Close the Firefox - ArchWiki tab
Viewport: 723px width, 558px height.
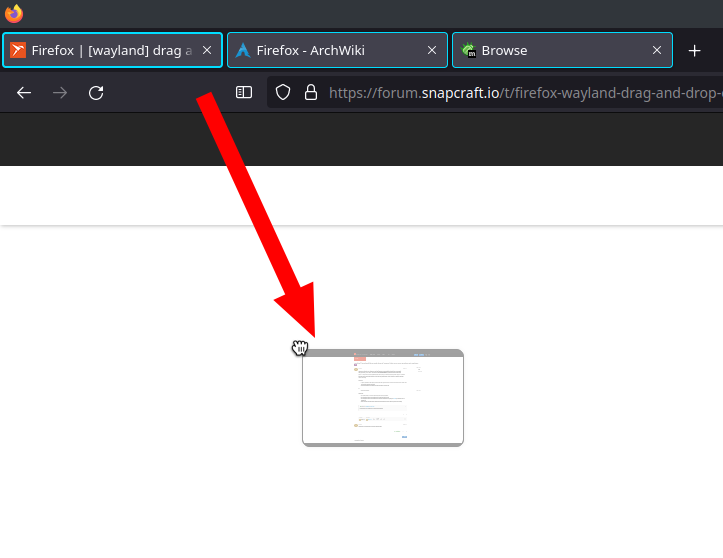(x=432, y=51)
